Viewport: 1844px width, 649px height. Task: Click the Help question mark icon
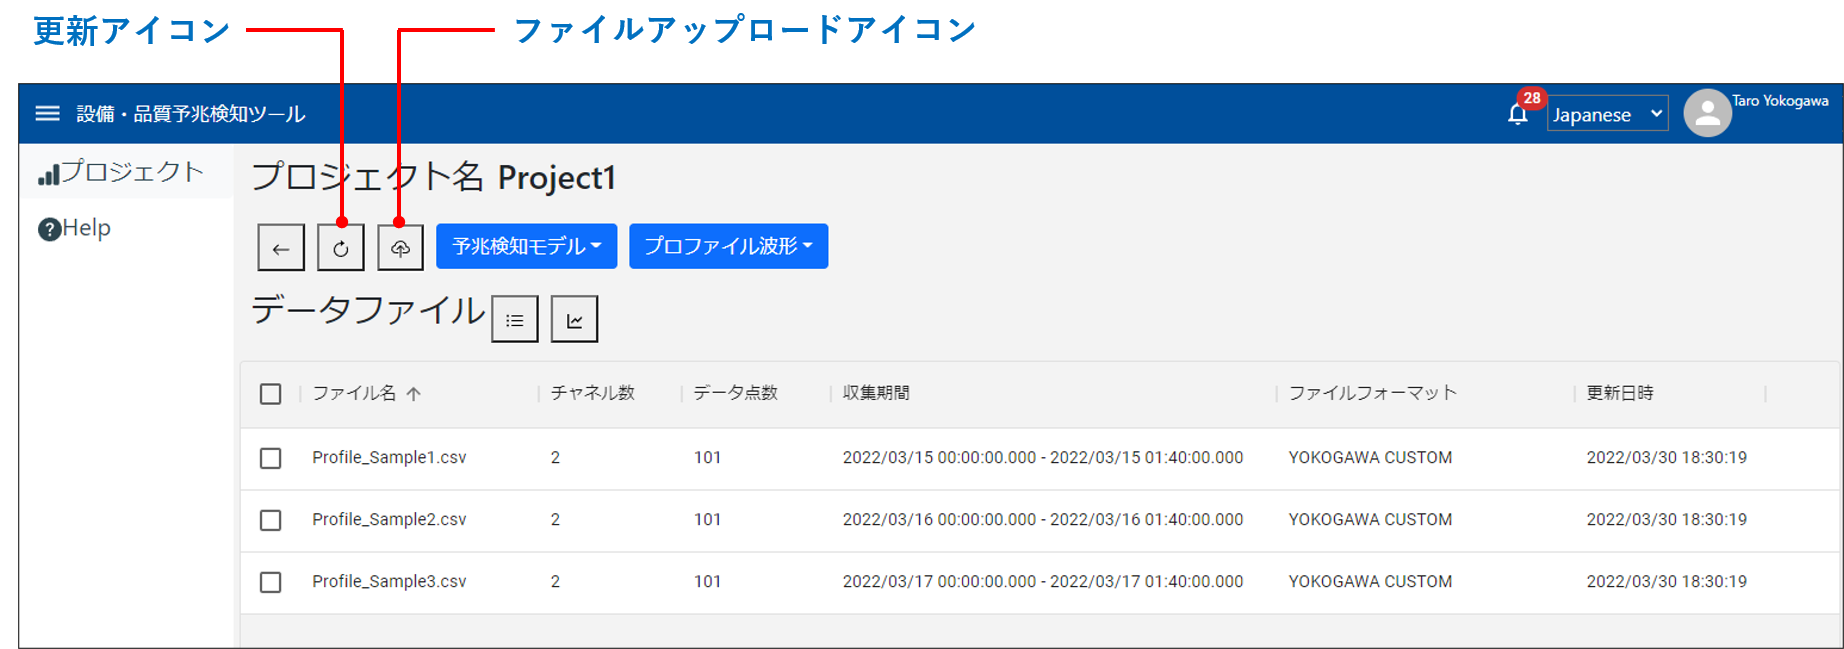49,230
